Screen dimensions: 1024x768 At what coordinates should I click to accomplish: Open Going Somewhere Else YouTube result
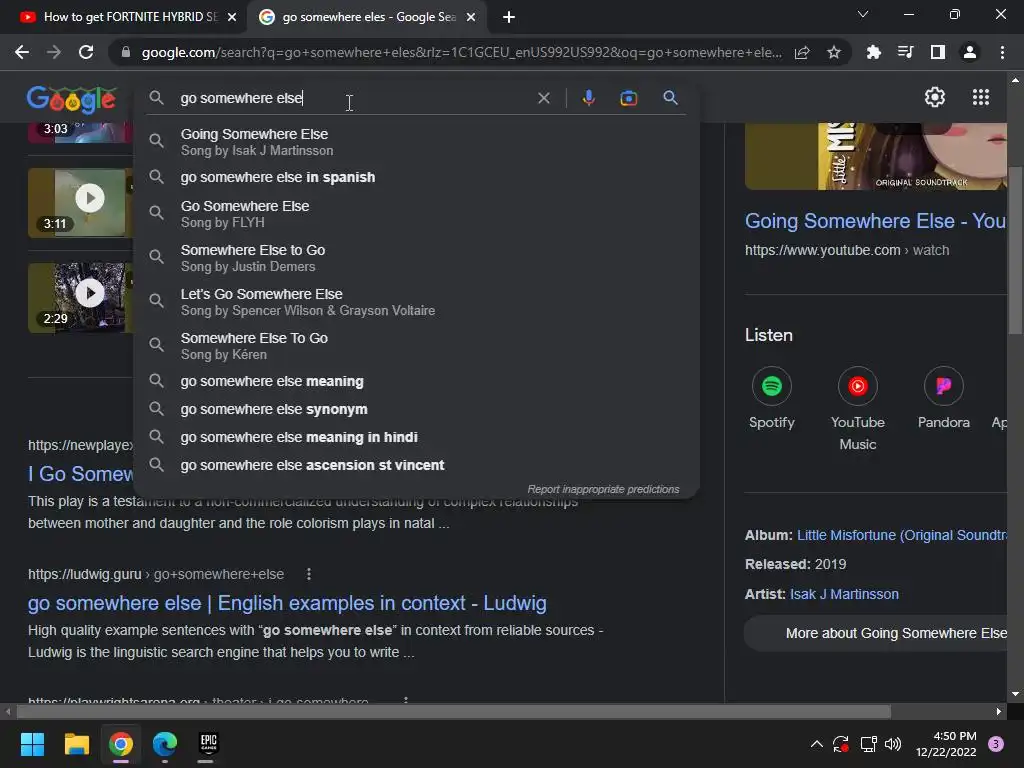pyautogui.click(x=875, y=221)
